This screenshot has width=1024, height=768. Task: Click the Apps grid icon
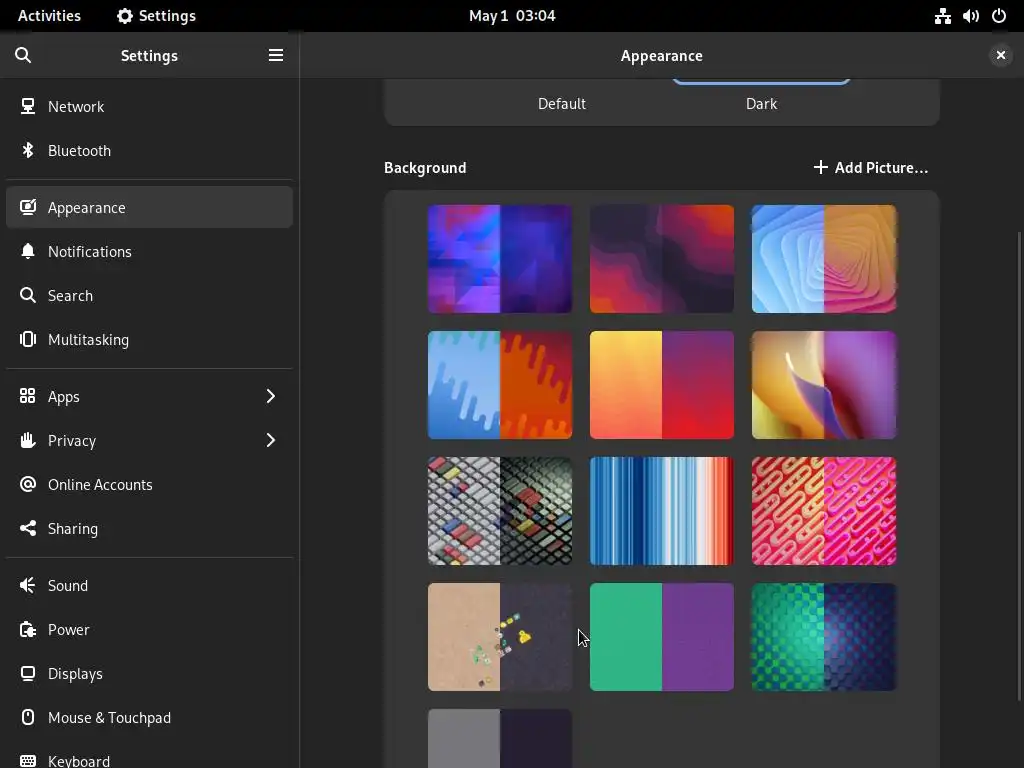tap(27, 396)
